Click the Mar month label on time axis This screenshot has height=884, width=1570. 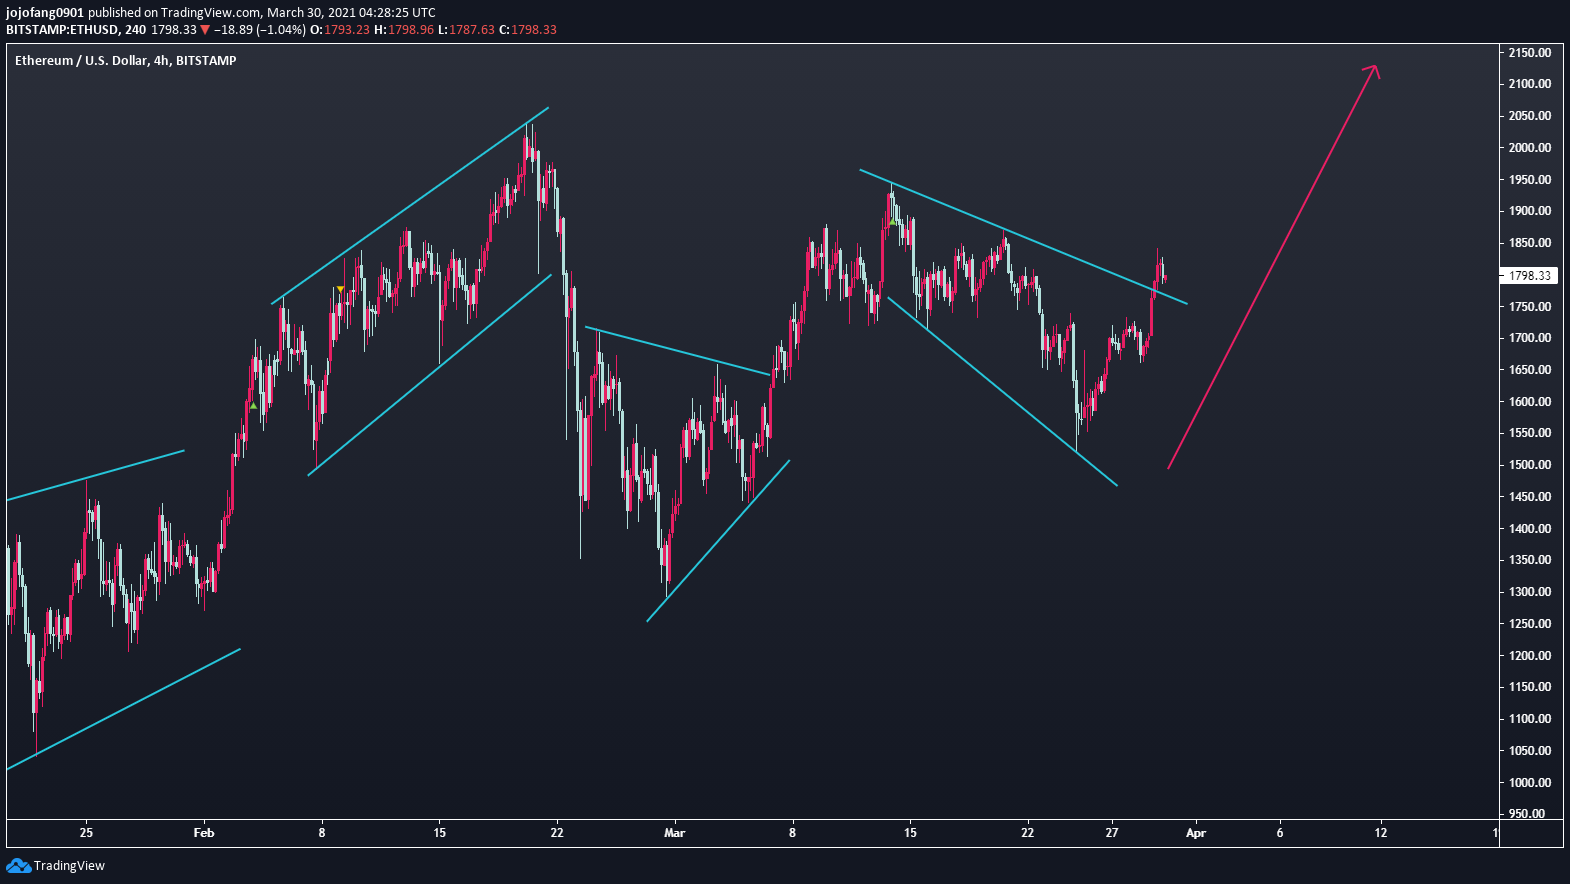(675, 833)
